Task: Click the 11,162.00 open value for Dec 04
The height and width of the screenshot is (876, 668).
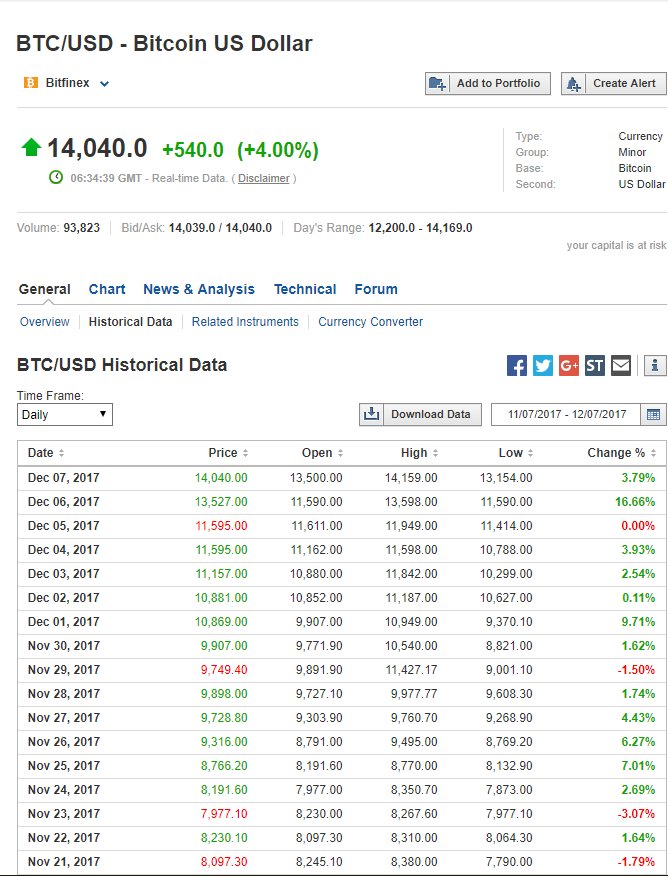Action: tap(316, 550)
